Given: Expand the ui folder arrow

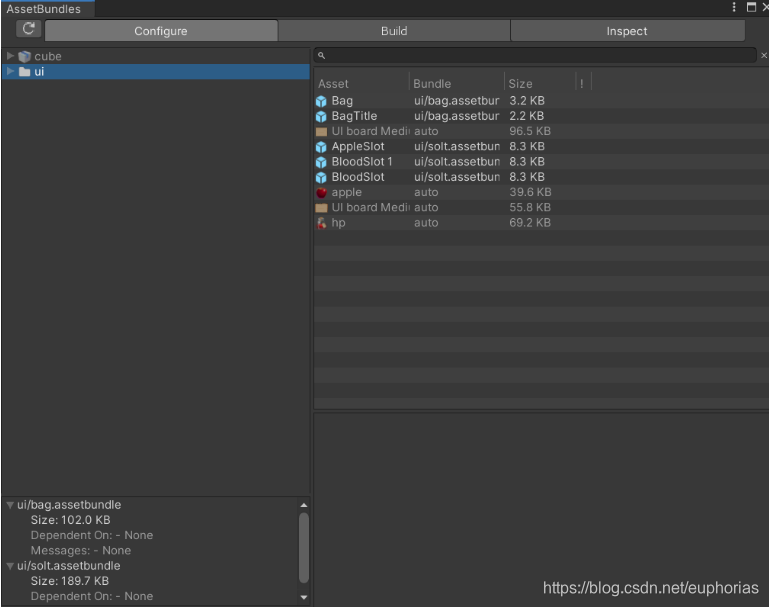Looking at the screenshot, I should pos(10,72).
